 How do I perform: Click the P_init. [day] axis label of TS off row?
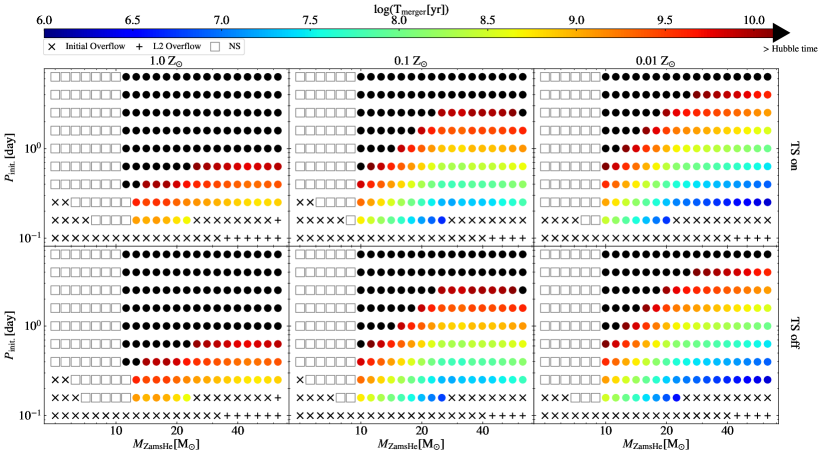tap(9, 334)
